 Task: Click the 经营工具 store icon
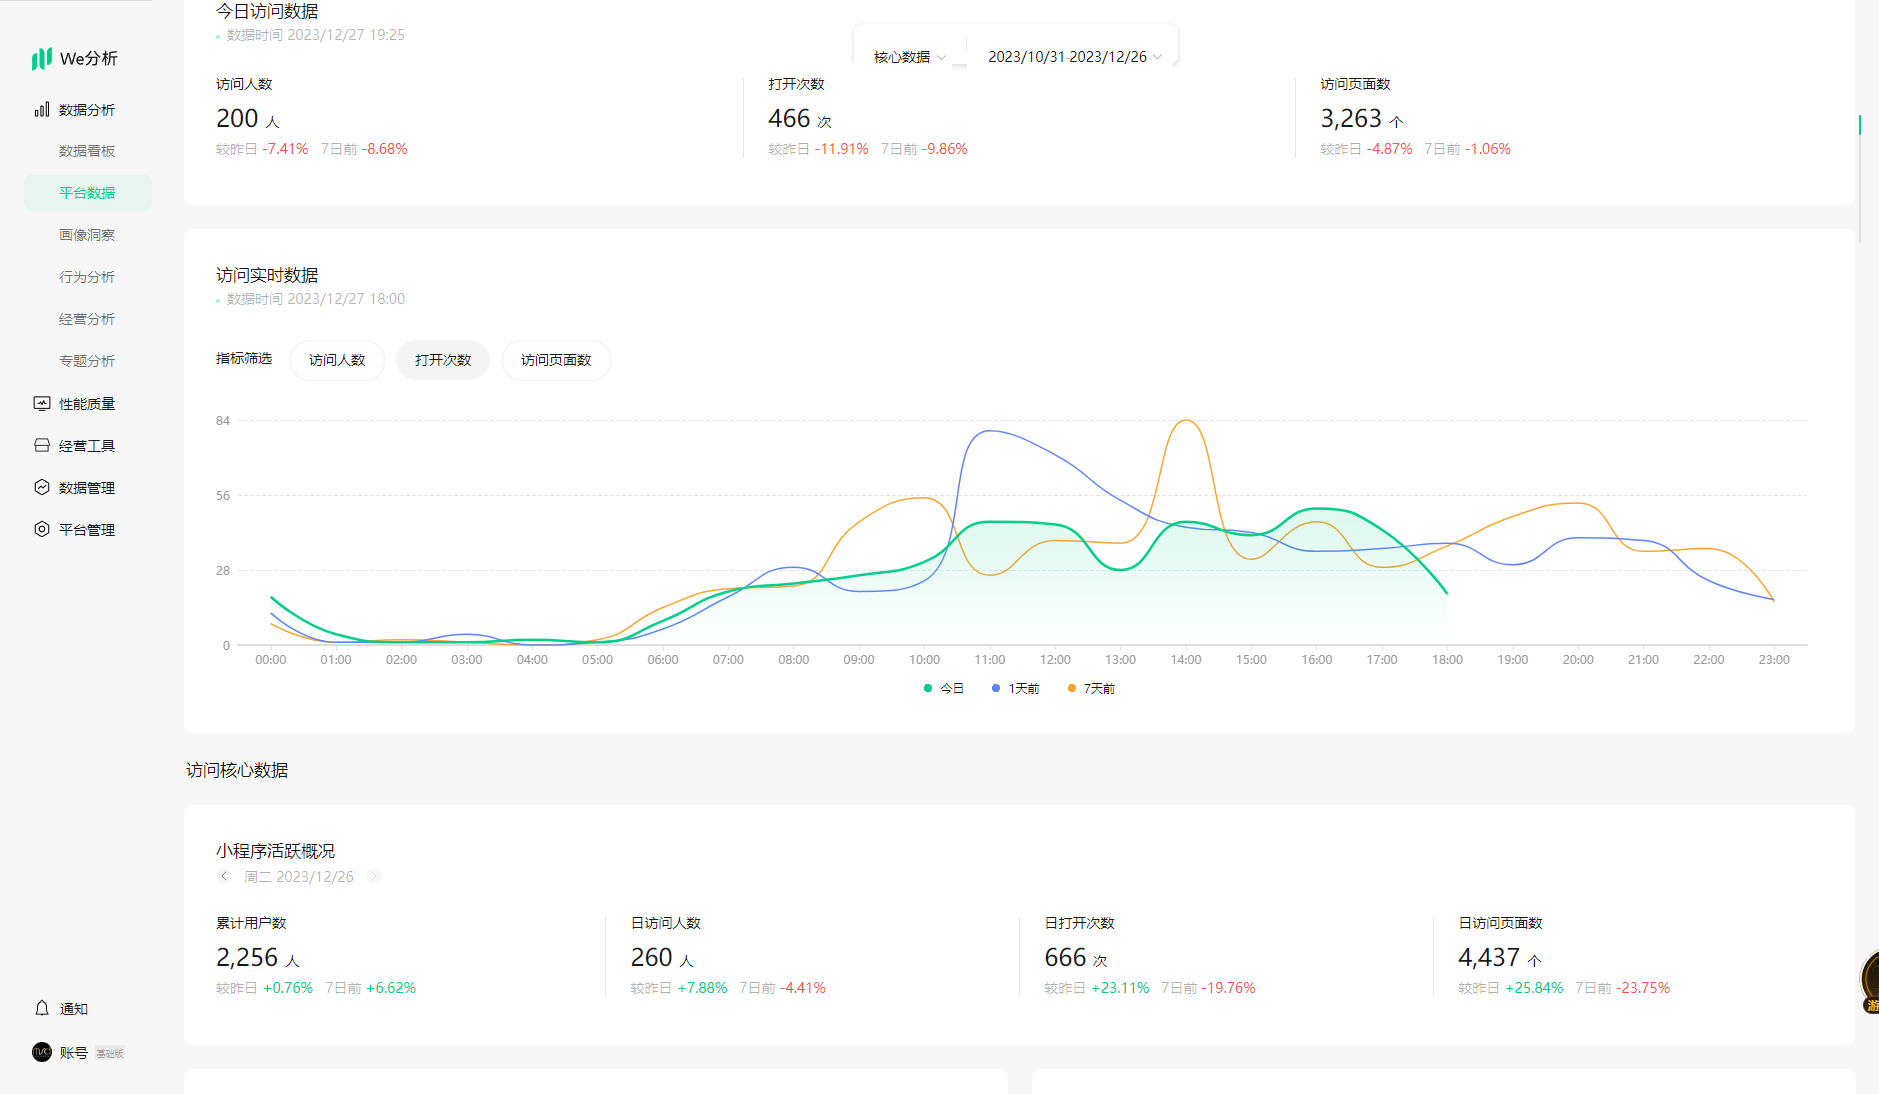(x=42, y=445)
